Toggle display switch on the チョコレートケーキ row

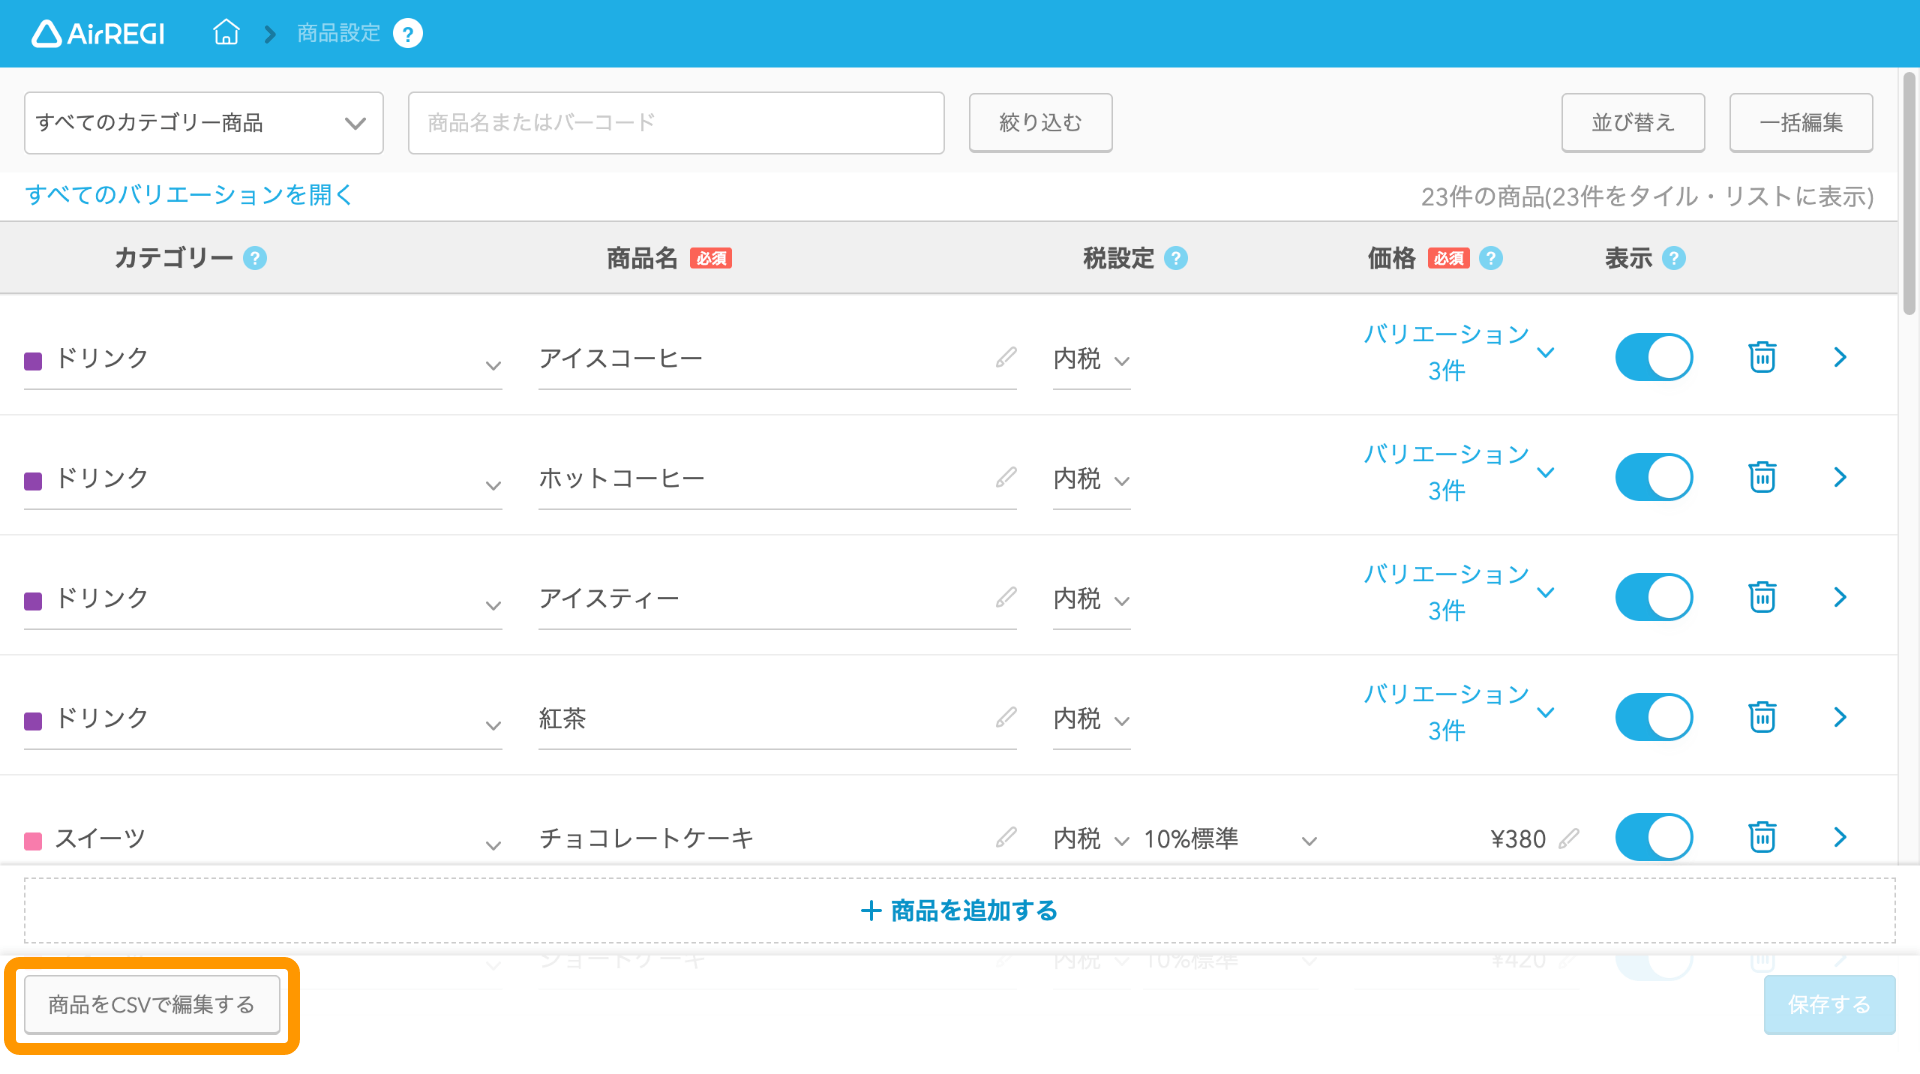point(1653,837)
